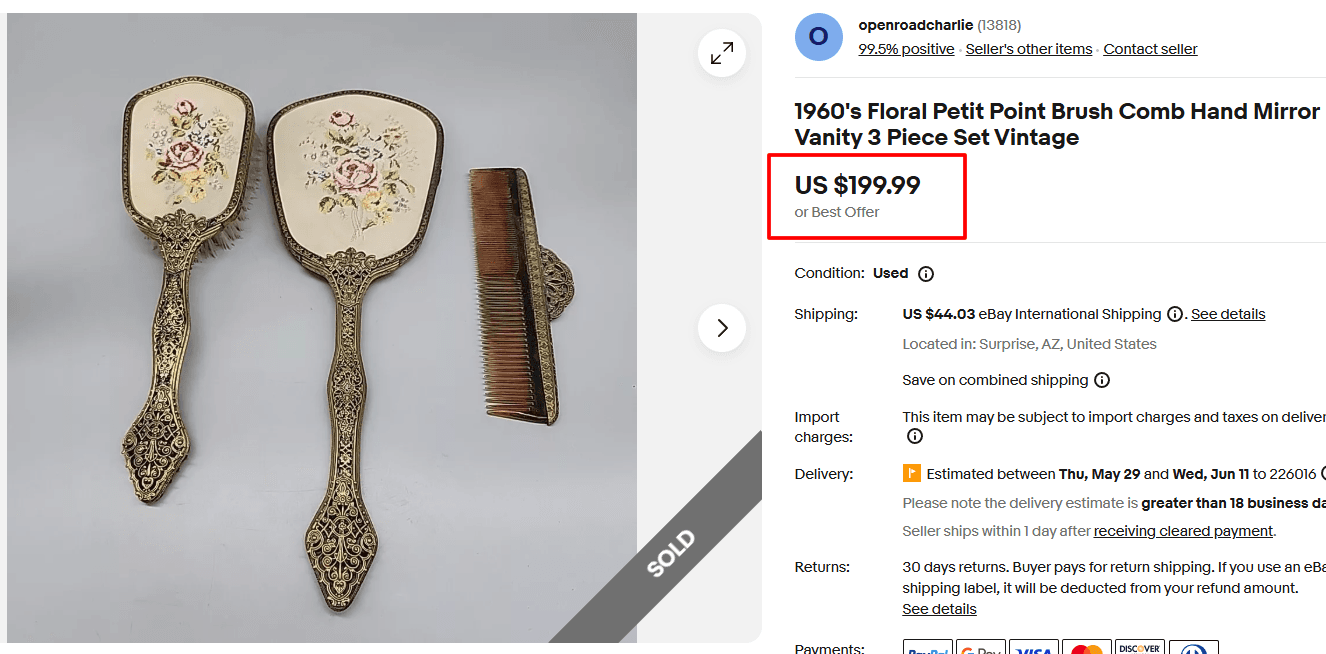Open See details next to shipping info

pos(1227,313)
